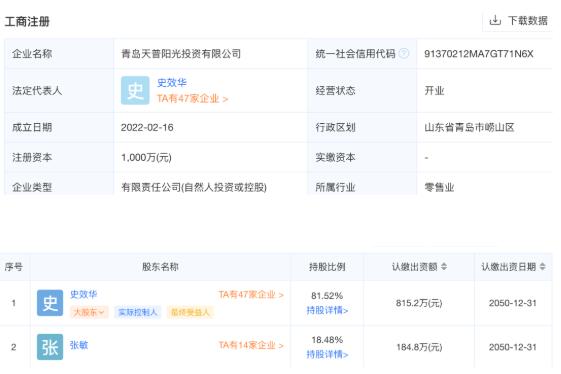View 持股详情 for the 18.48% holding

coord(327,354)
